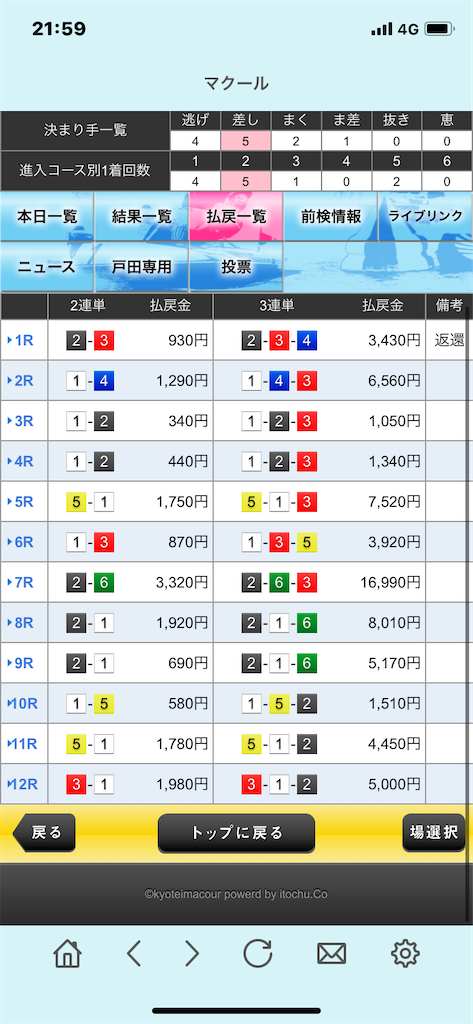Tap the signal strength bars icon
Viewport: 473px width, 1024px height.
(x=381, y=29)
